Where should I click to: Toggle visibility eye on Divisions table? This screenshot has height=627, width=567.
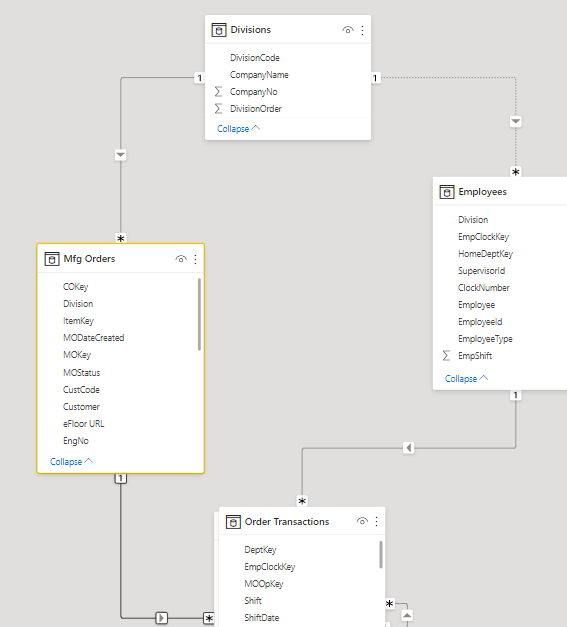pyautogui.click(x=347, y=30)
